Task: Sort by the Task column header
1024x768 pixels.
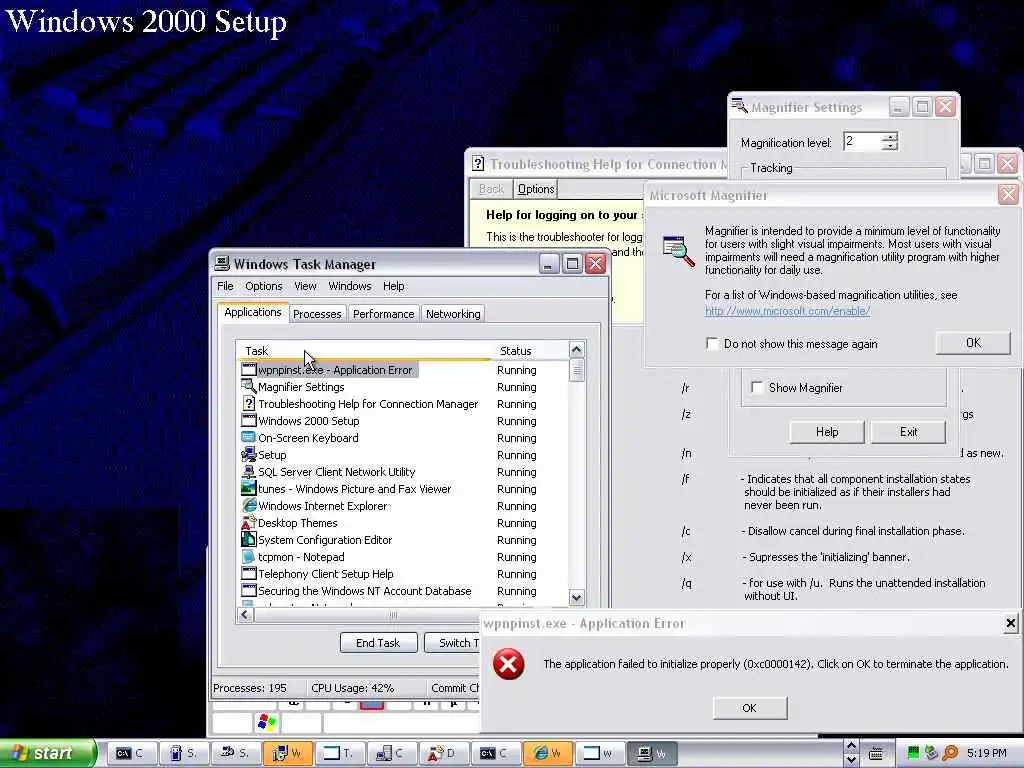Action: pos(363,351)
